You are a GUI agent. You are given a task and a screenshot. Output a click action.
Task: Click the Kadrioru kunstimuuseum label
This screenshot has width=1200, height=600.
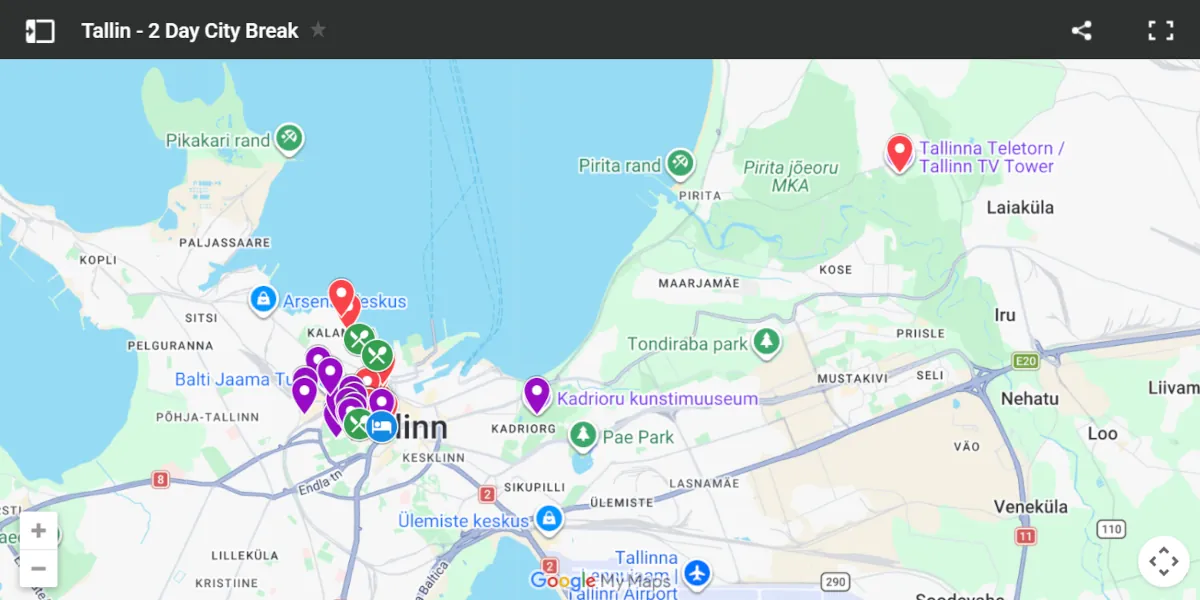pyautogui.click(x=657, y=398)
